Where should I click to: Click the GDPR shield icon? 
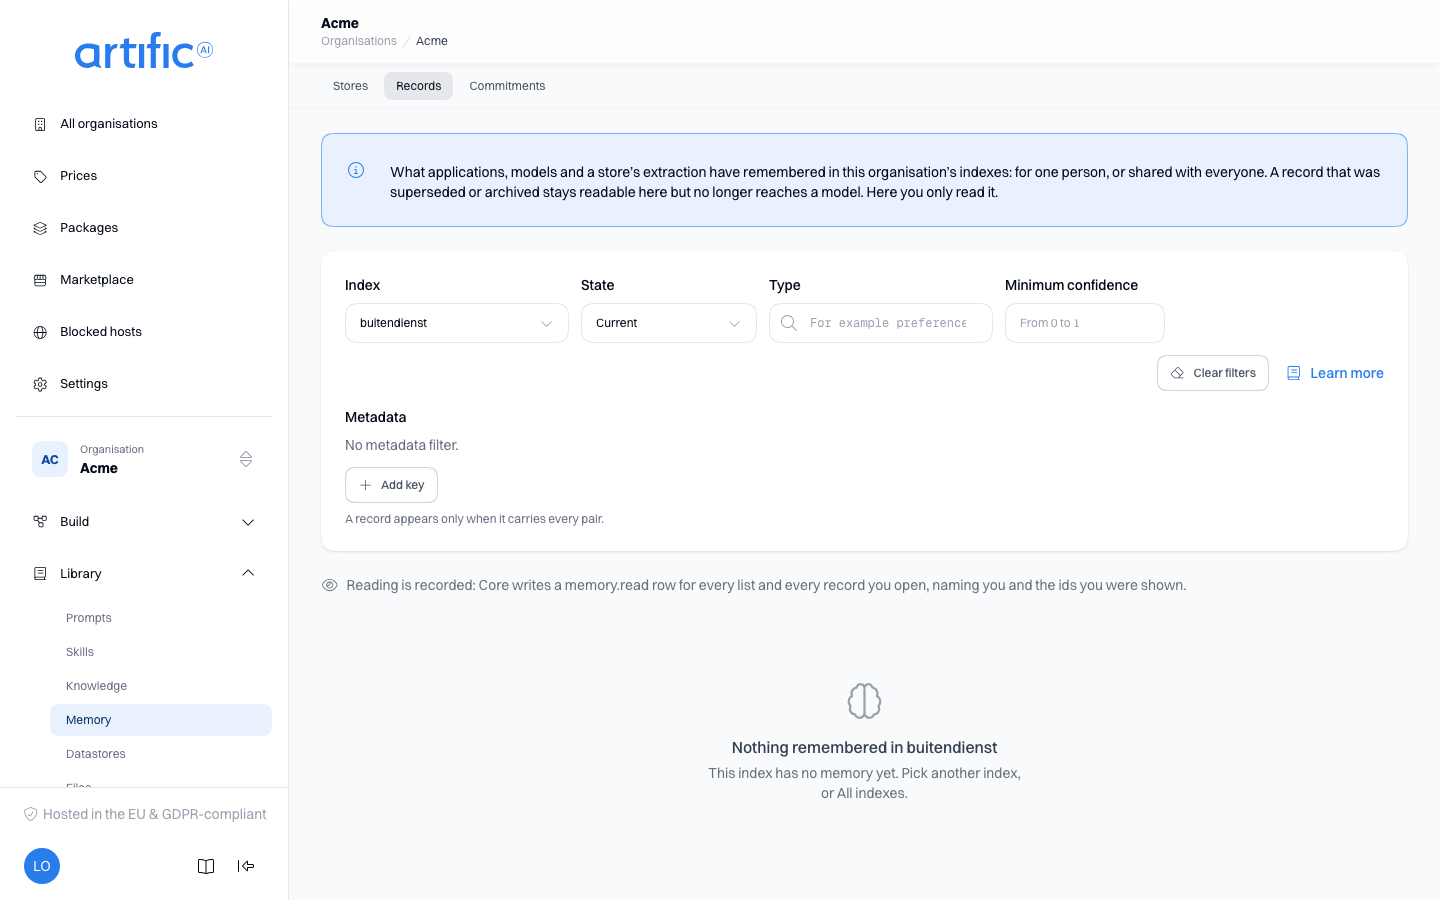31,814
